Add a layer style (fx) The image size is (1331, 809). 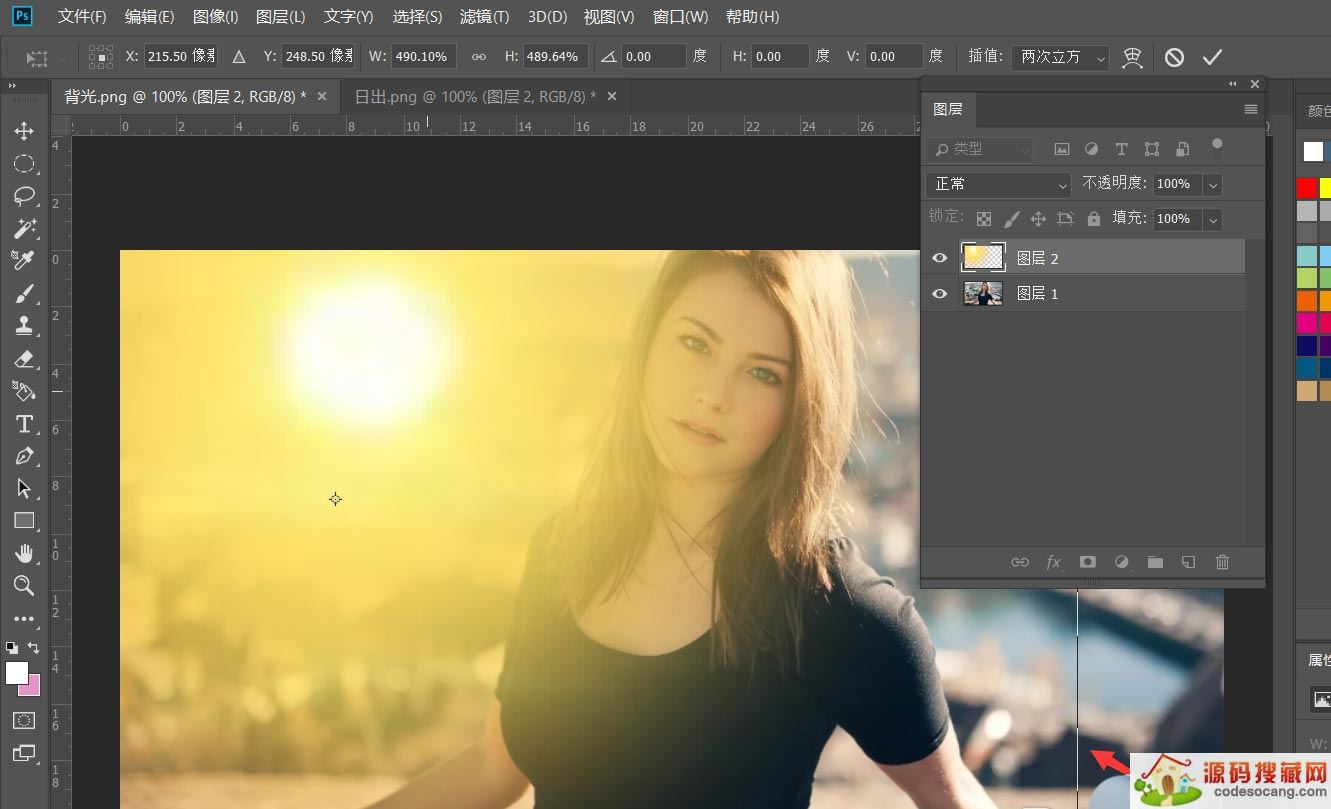1053,562
